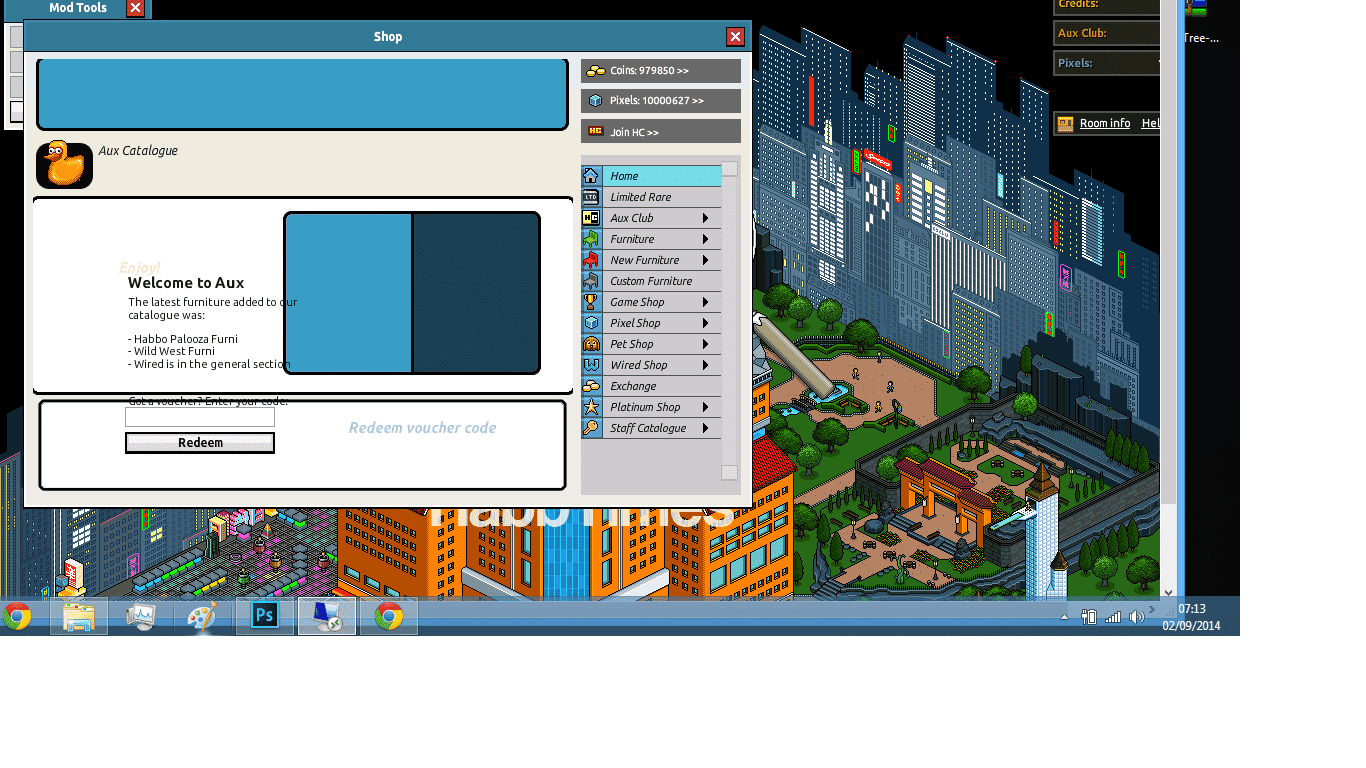
Task: Close the Mod Tools window
Action: point(135,8)
